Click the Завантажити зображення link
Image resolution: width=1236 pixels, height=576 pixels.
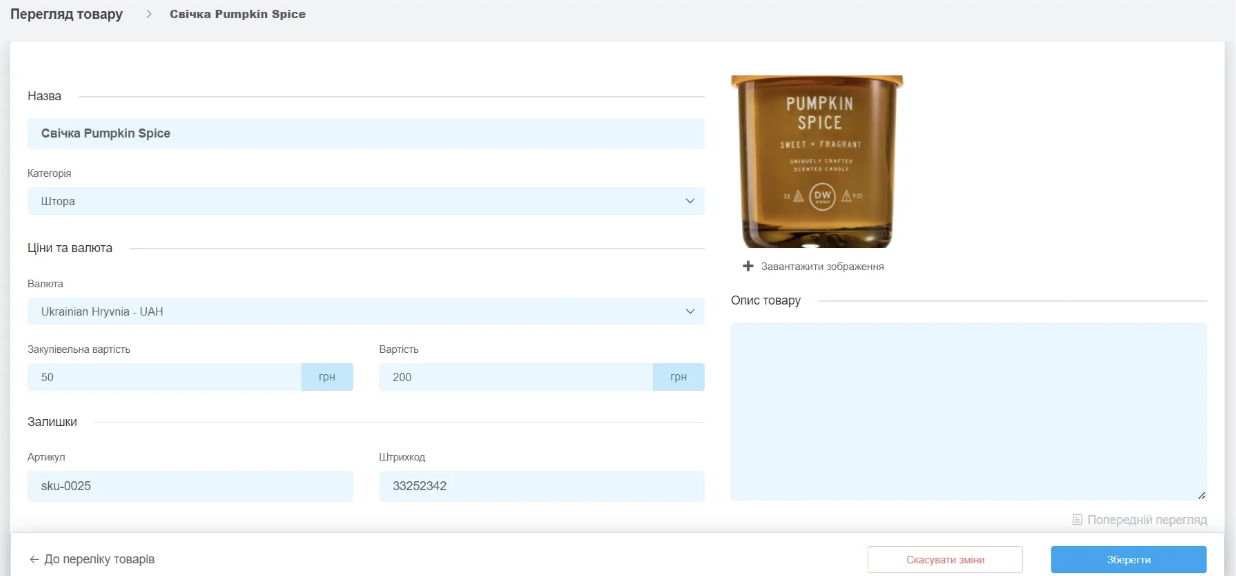822,267
